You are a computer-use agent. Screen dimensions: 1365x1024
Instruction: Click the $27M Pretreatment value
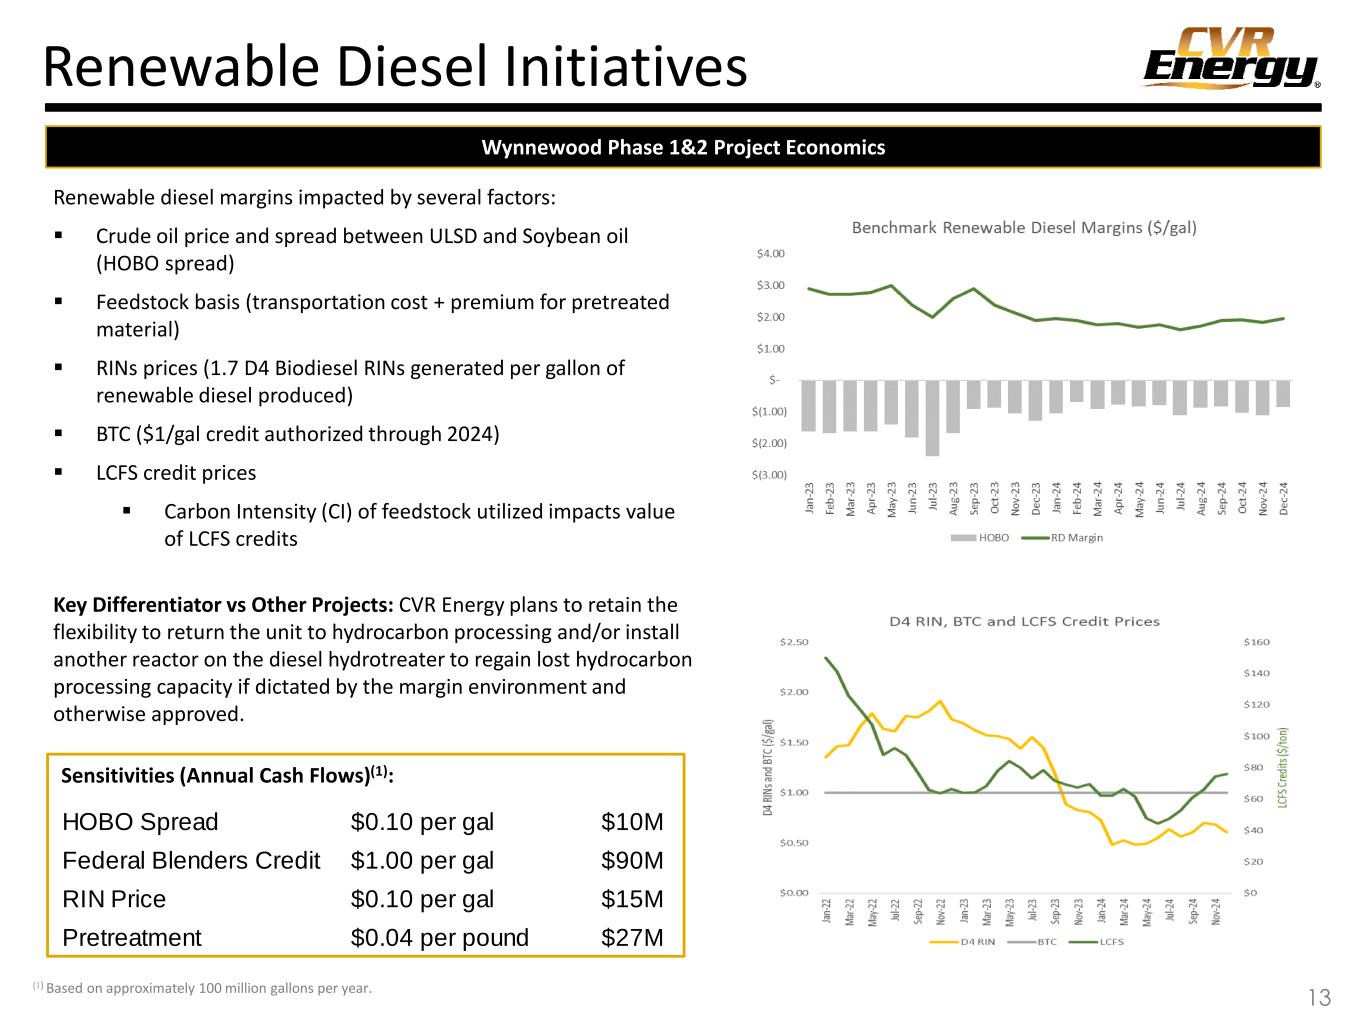(631, 938)
